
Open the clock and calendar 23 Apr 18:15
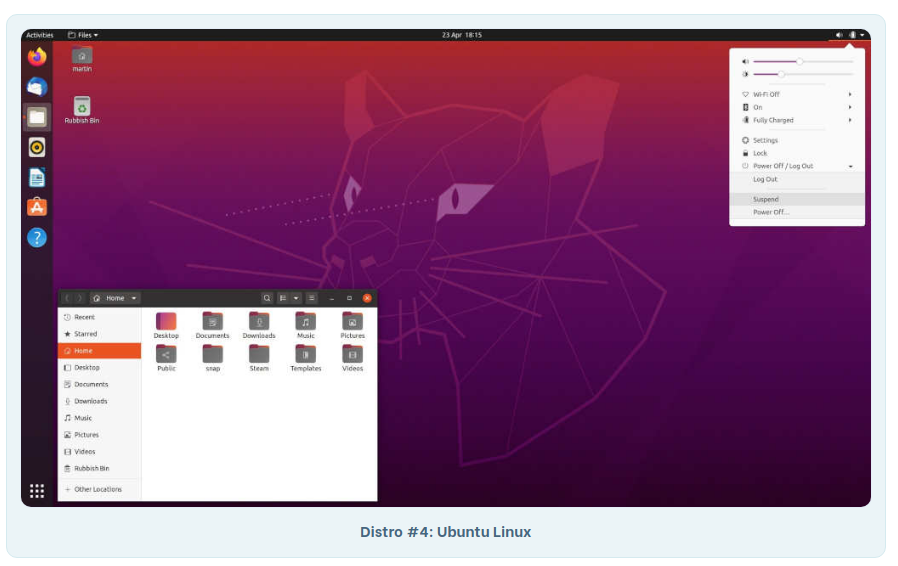(462, 35)
